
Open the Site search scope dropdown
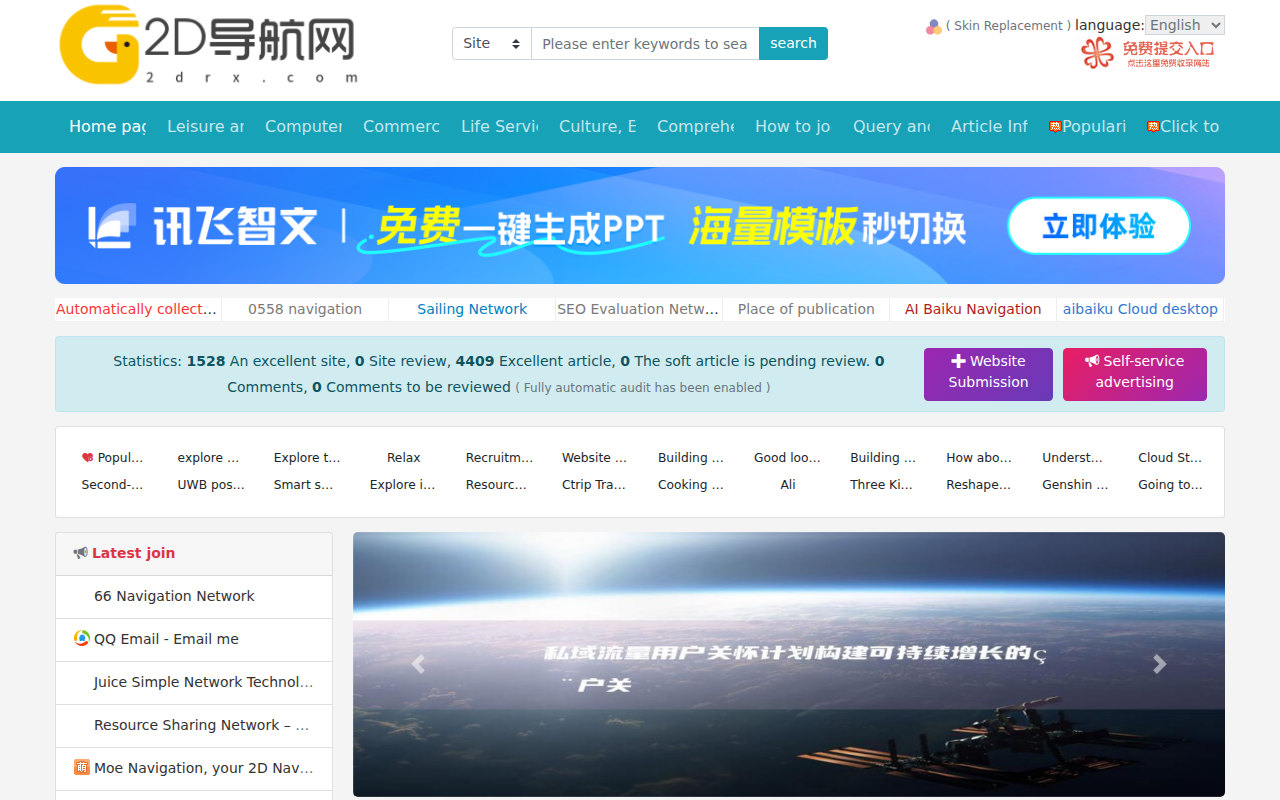pyautogui.click(x=491, y=44)
